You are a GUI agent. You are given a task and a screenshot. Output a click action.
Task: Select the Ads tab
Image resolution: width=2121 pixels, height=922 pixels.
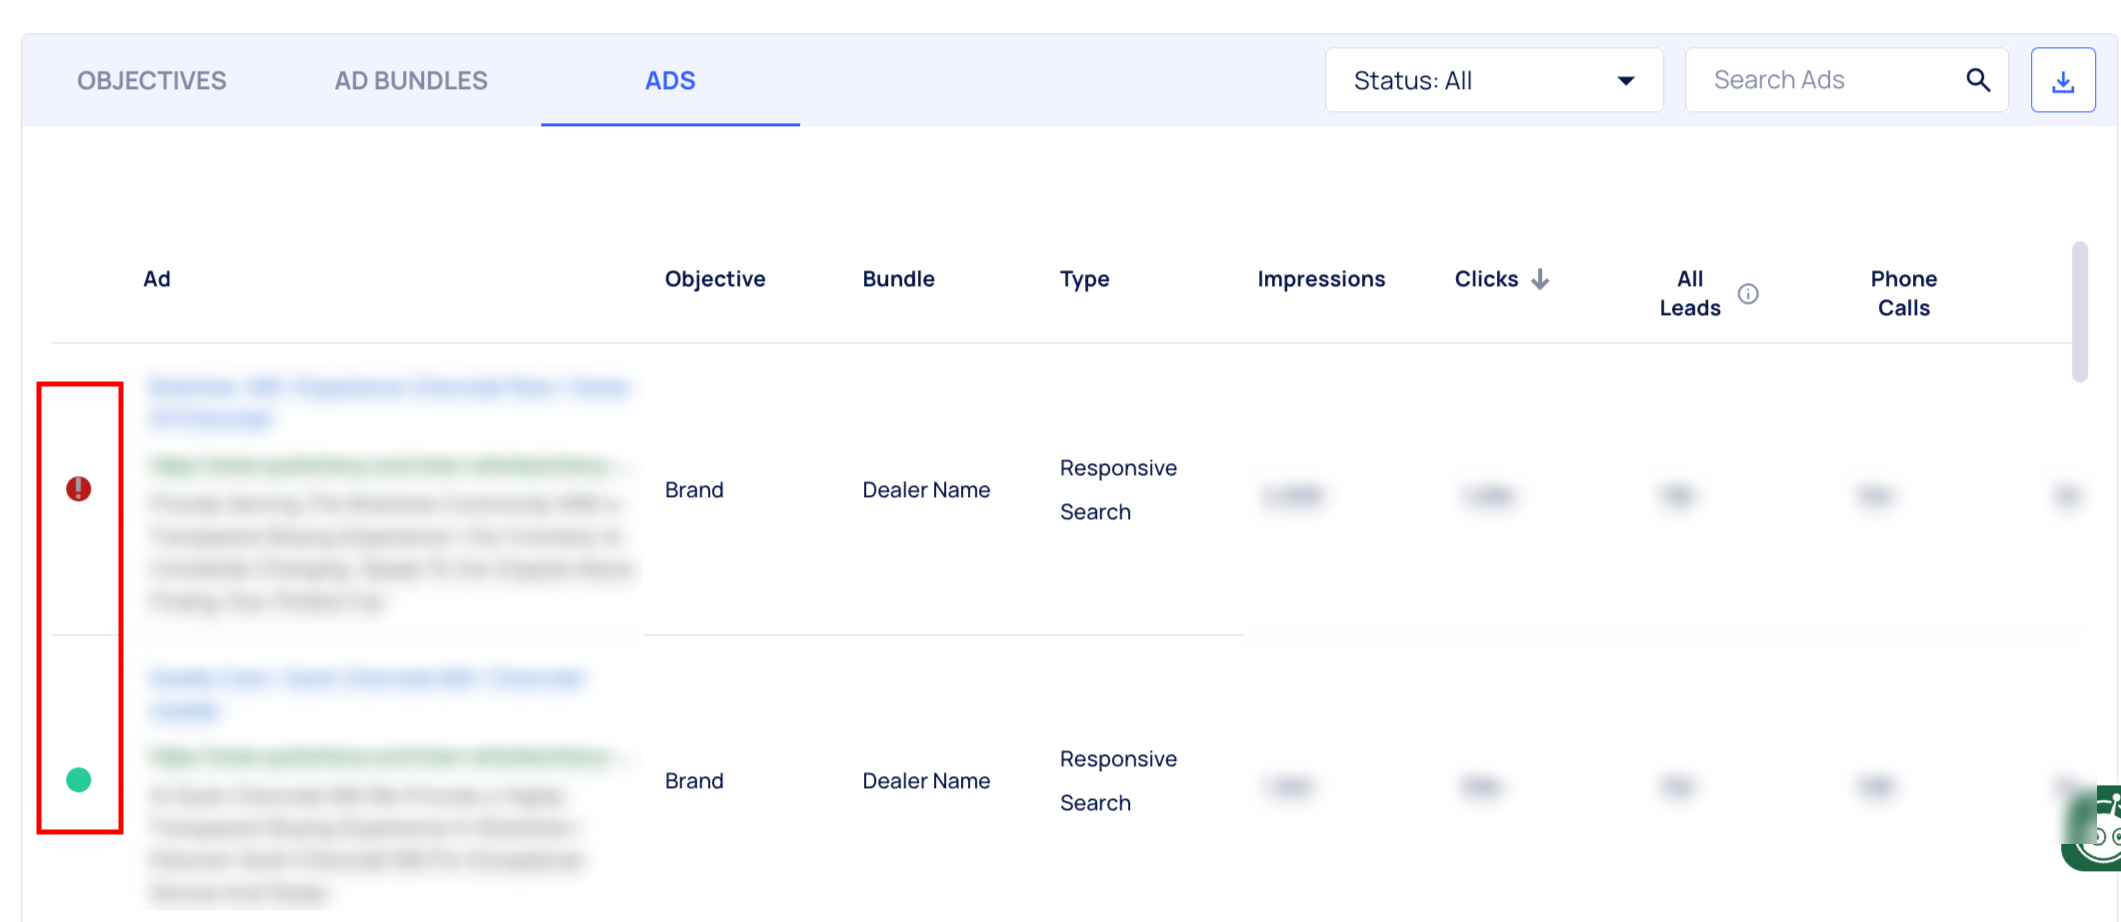(x=670, y=80)
